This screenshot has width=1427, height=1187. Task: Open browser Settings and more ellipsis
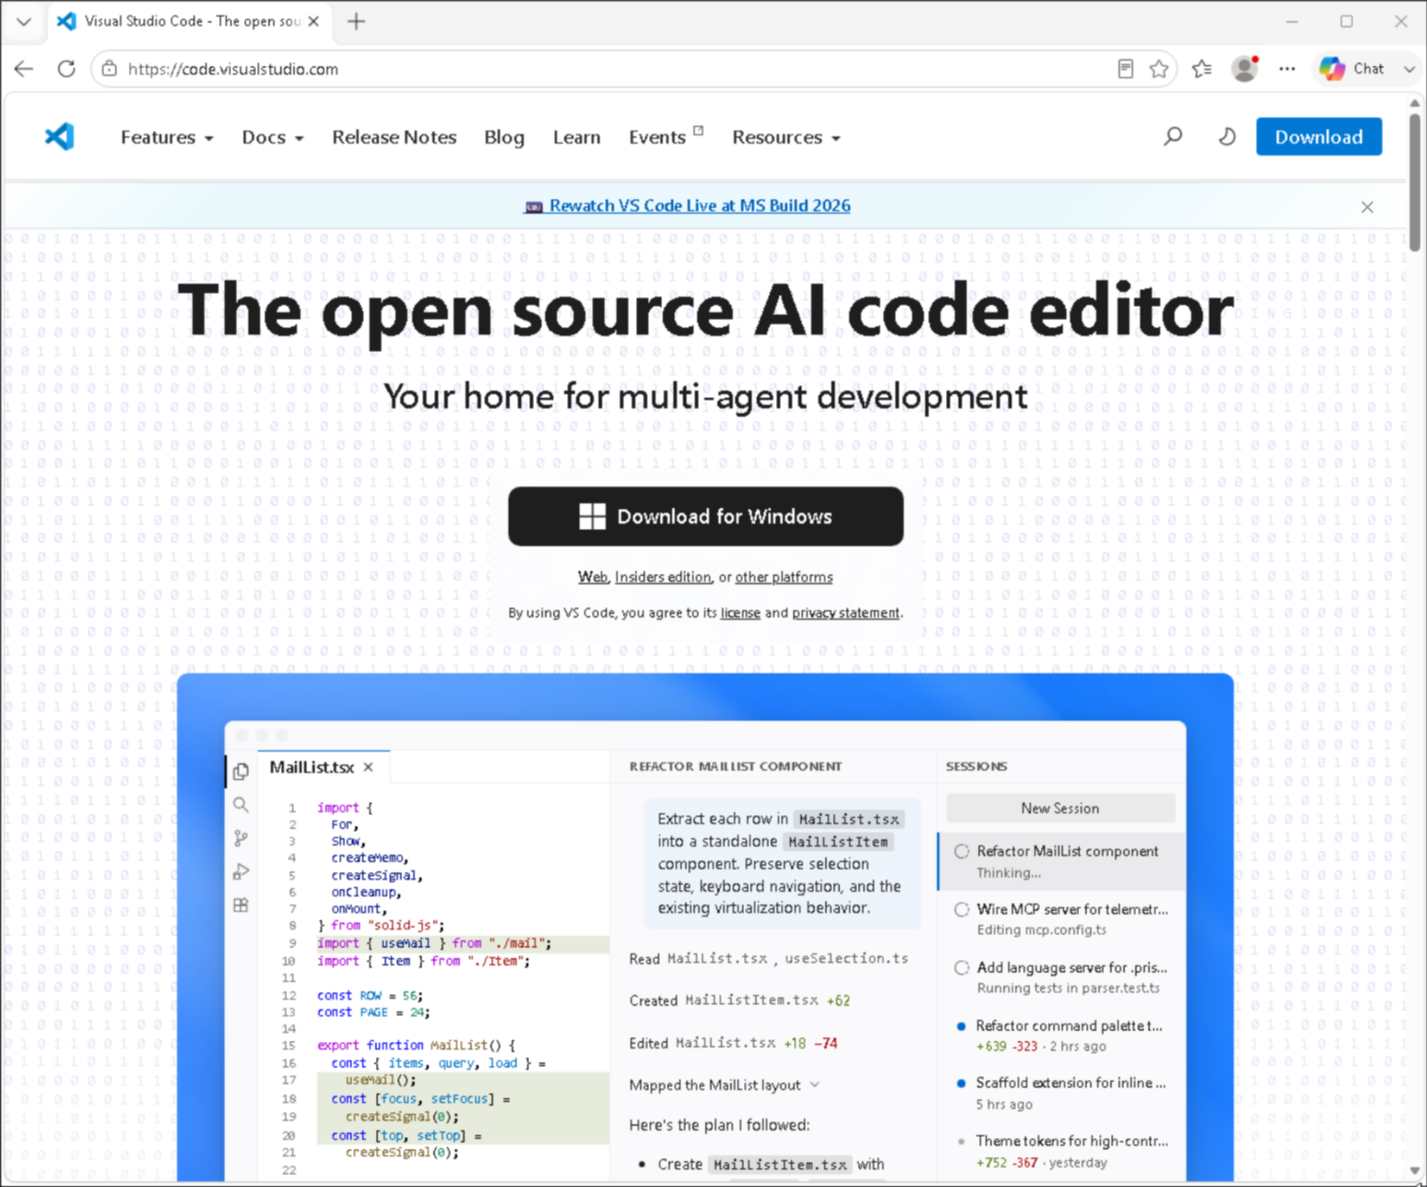(x=1287, y=69)
